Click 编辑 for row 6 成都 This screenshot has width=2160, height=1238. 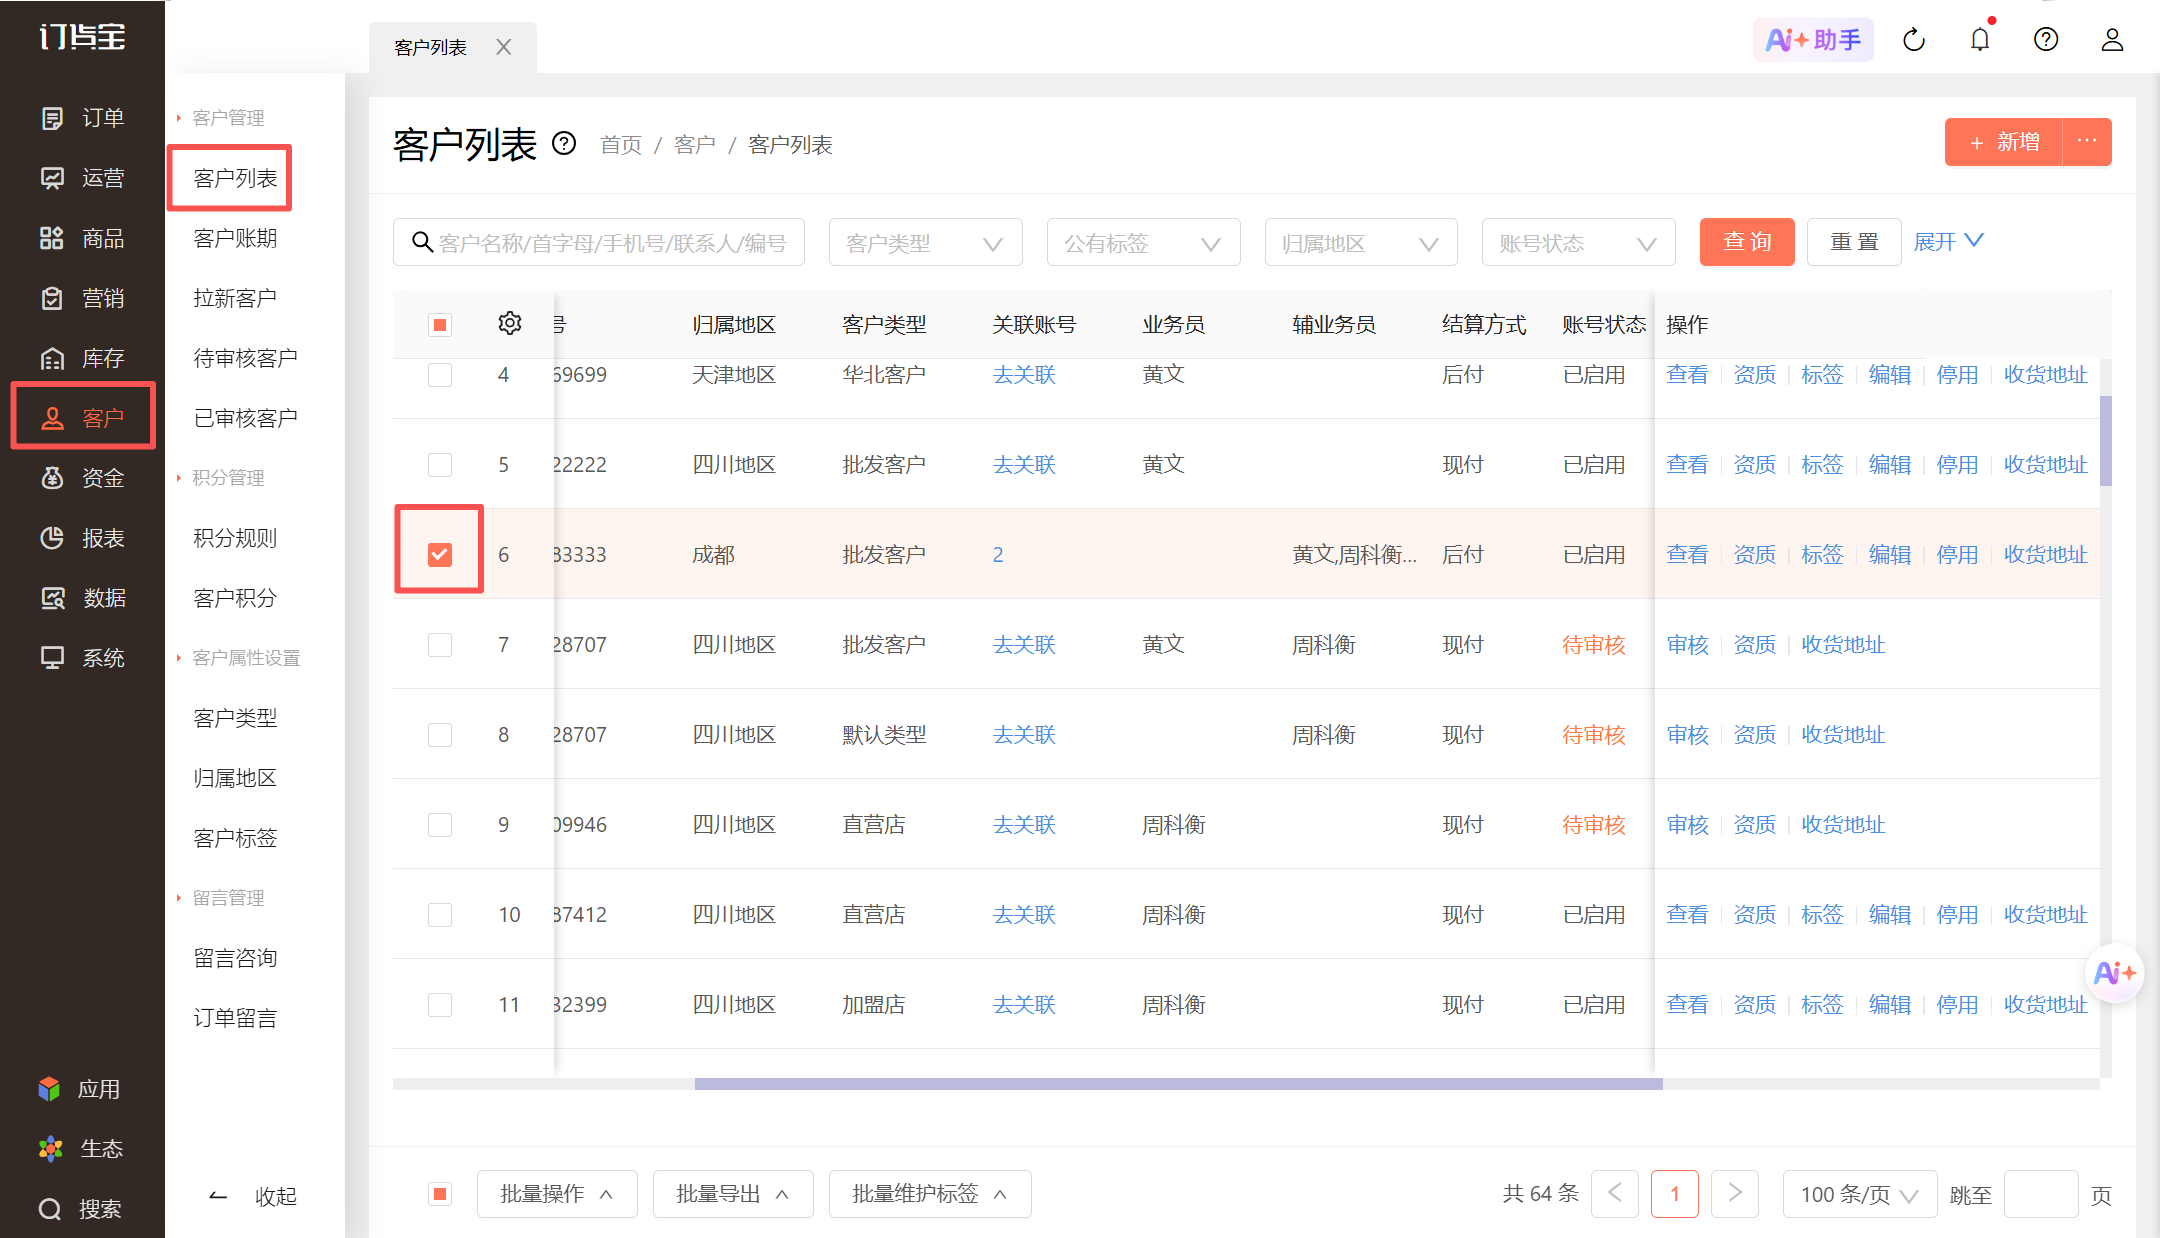(x=1890, y=555)
